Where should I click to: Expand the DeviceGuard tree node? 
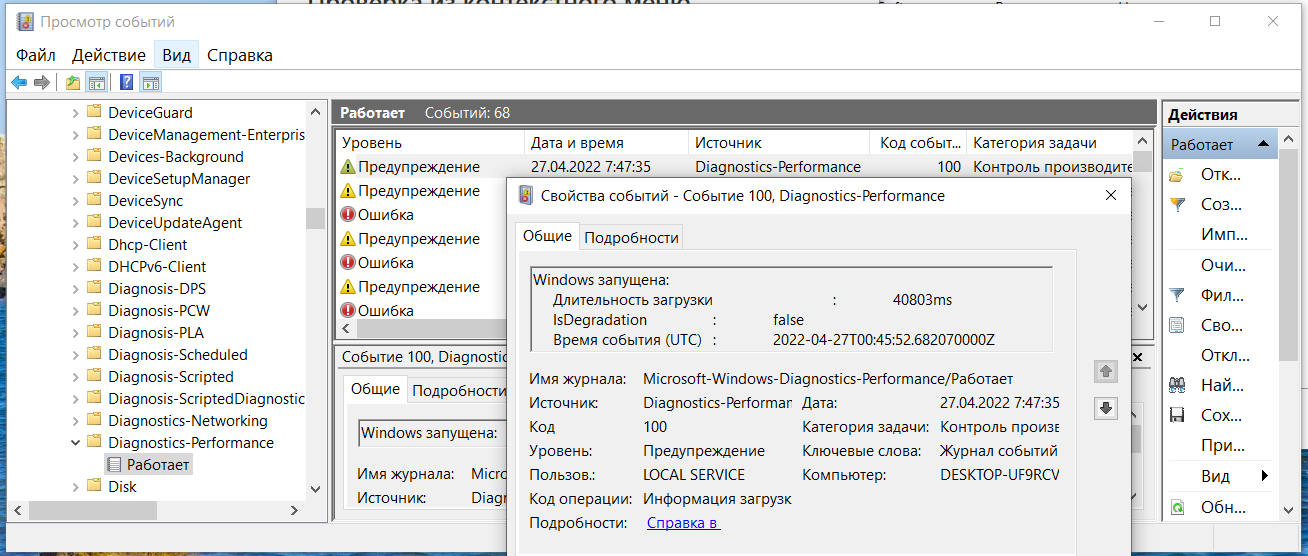point(75,113)
